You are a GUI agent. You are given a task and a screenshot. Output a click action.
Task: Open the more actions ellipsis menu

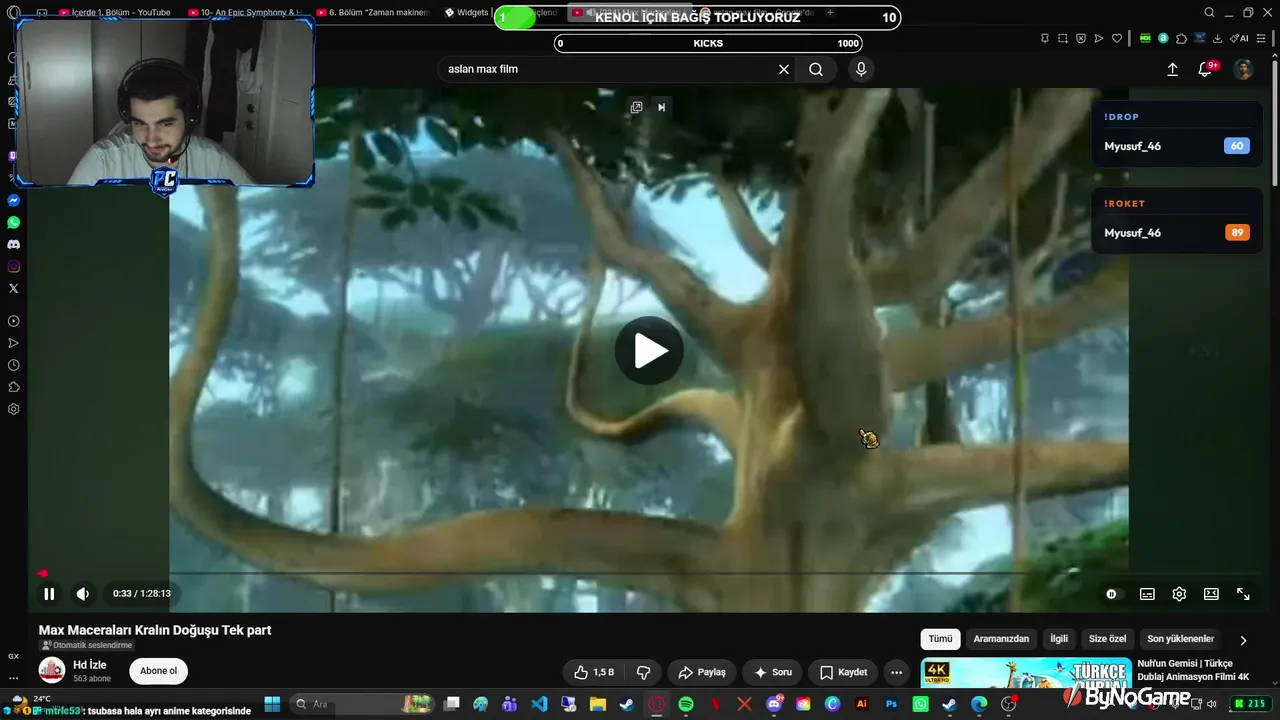point(897,672)
